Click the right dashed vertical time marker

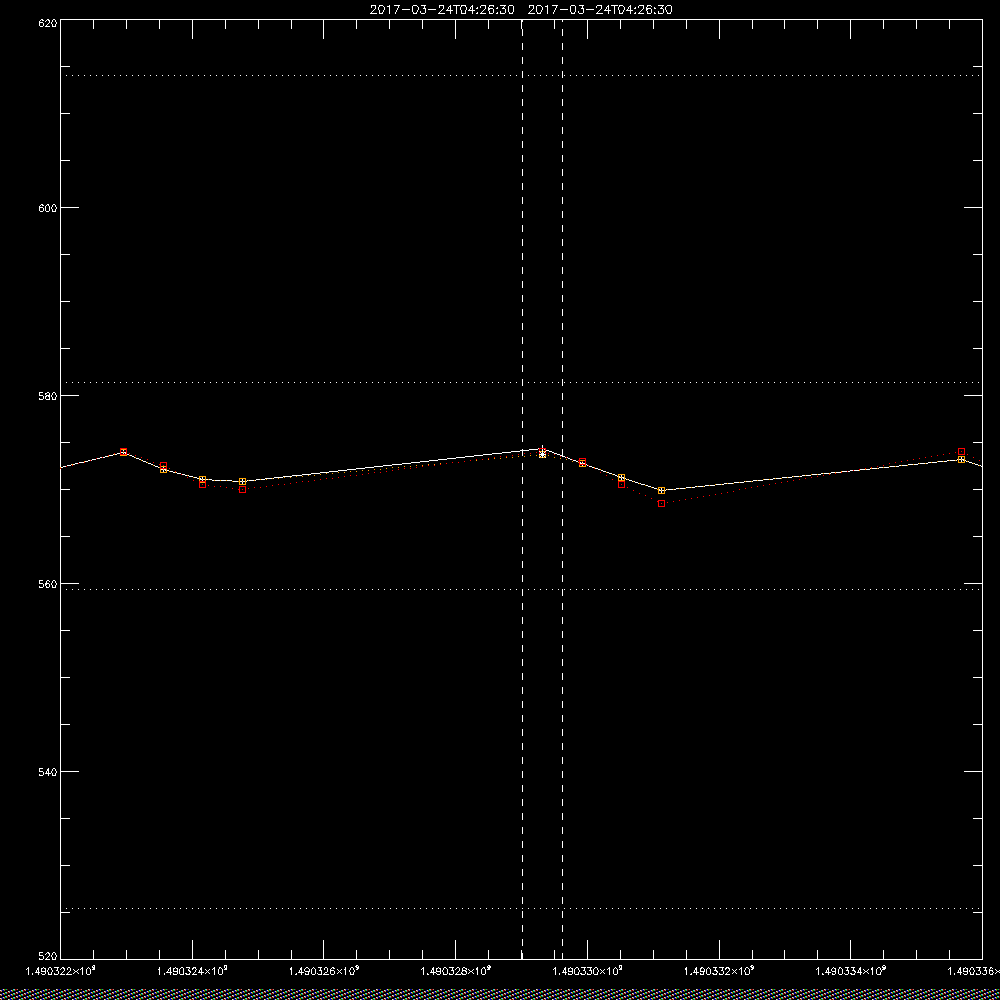tap(562, 489)
